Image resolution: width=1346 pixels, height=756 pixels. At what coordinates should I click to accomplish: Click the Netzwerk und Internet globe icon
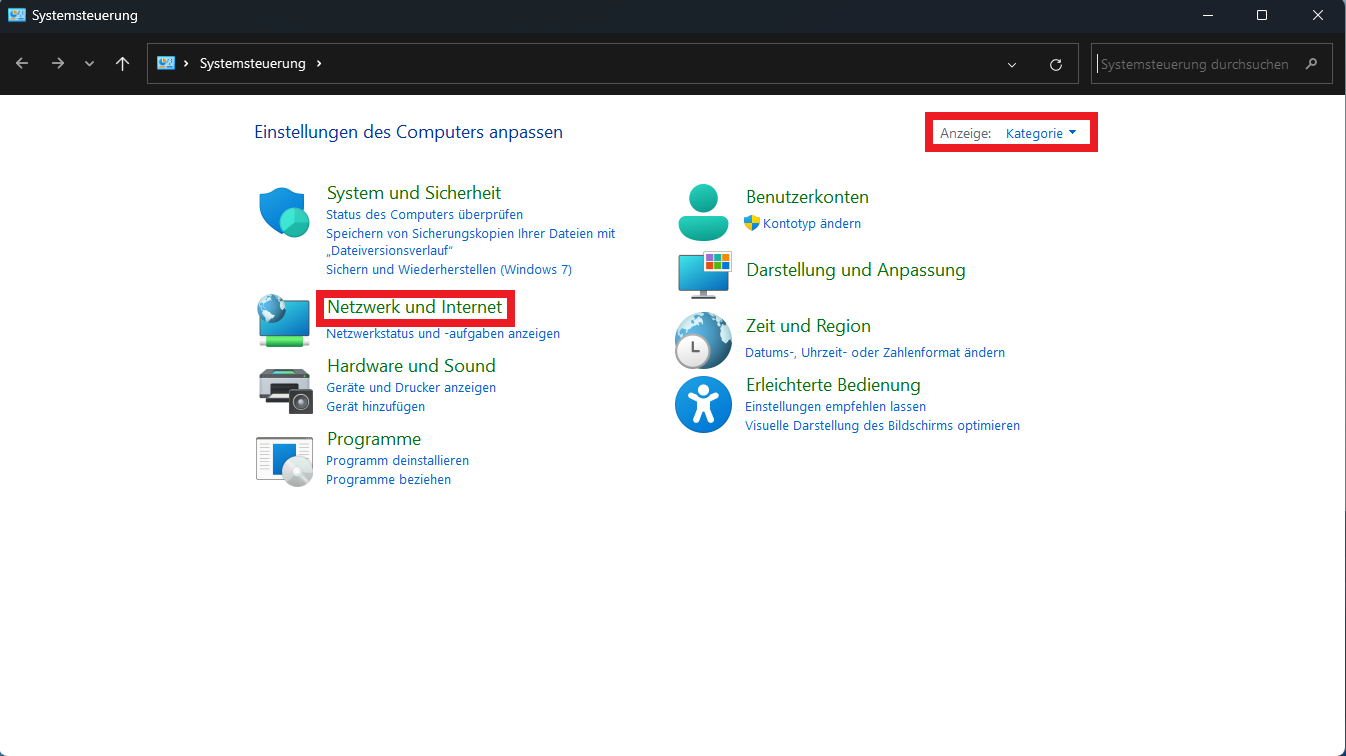(284, 321)
